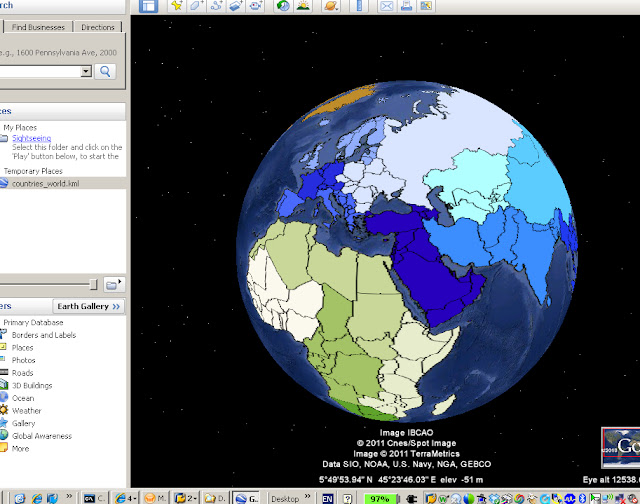This screenshot has width=640, height=504.
Task: Open the Internet Explorer taskbar group
Action: point(125,498)
